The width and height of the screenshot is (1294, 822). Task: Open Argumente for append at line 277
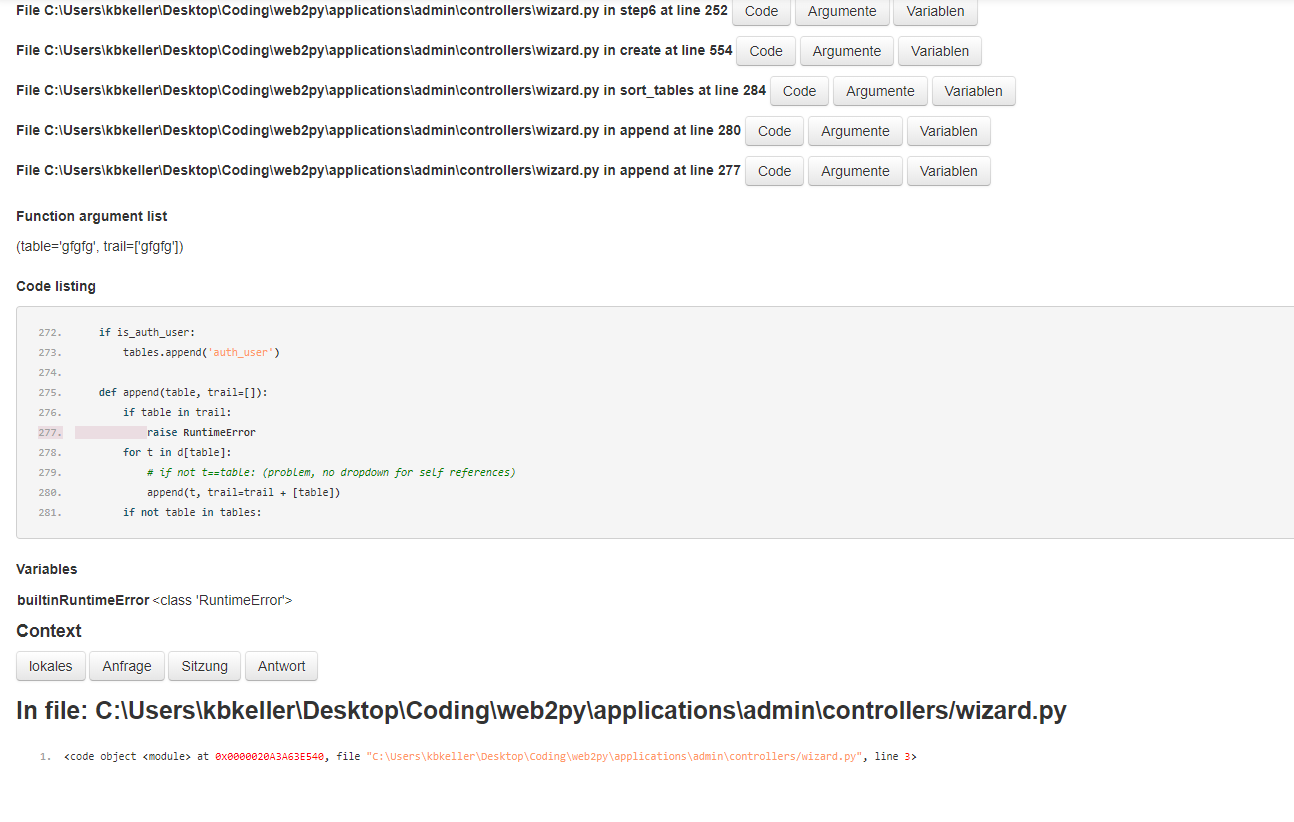pos(855,170)
